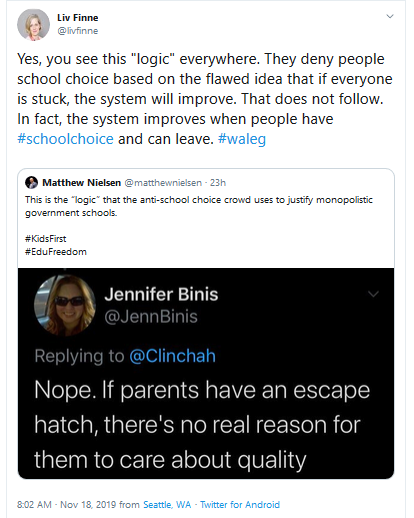The width and height of the screenshot is (414, 518).
Task: Click Matthew Nielsen's small avatar
Action: pos(31,182)
